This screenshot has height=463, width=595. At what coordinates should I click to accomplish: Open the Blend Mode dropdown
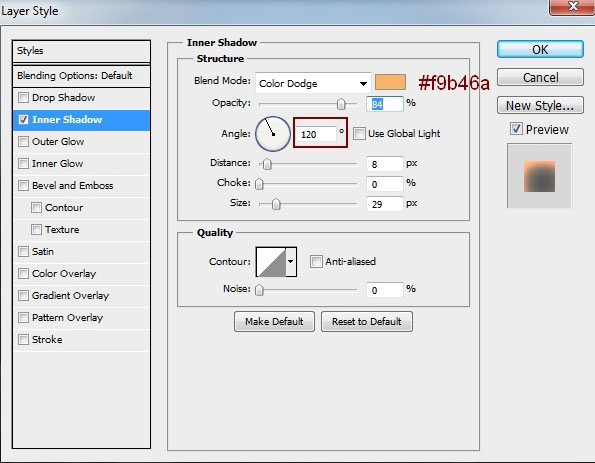point(313,83)
